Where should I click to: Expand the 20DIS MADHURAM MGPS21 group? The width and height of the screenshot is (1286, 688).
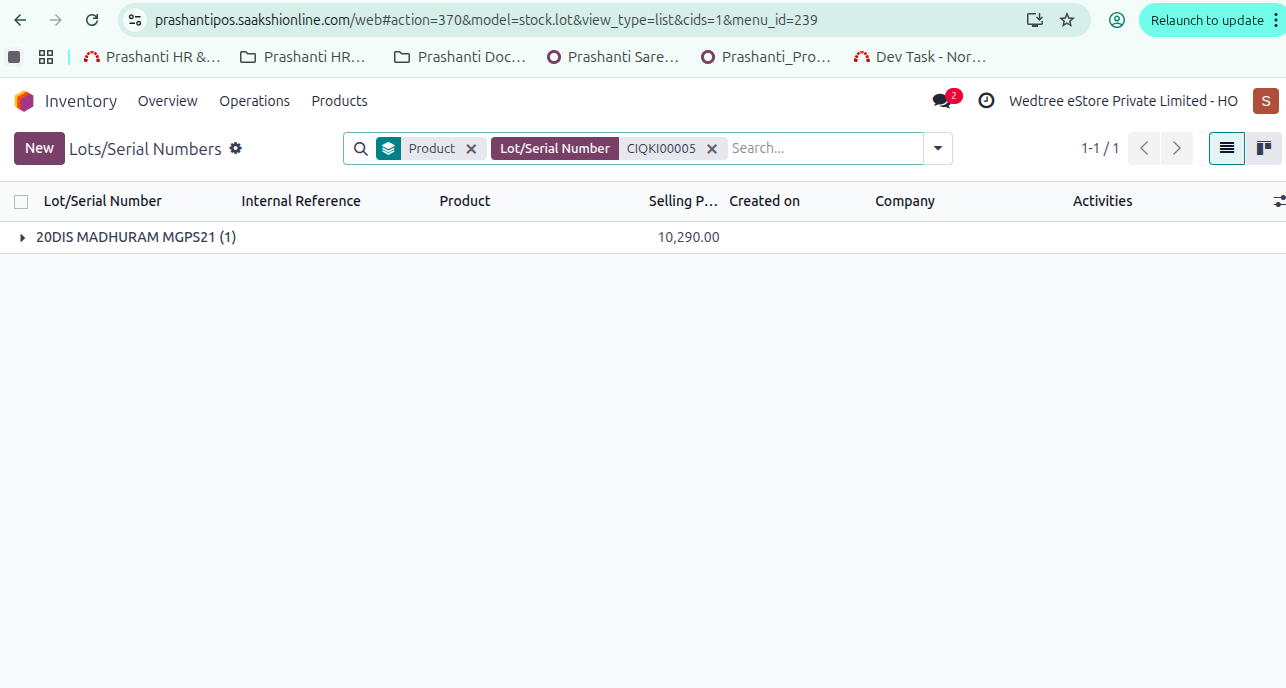click(x=23, y=238)
